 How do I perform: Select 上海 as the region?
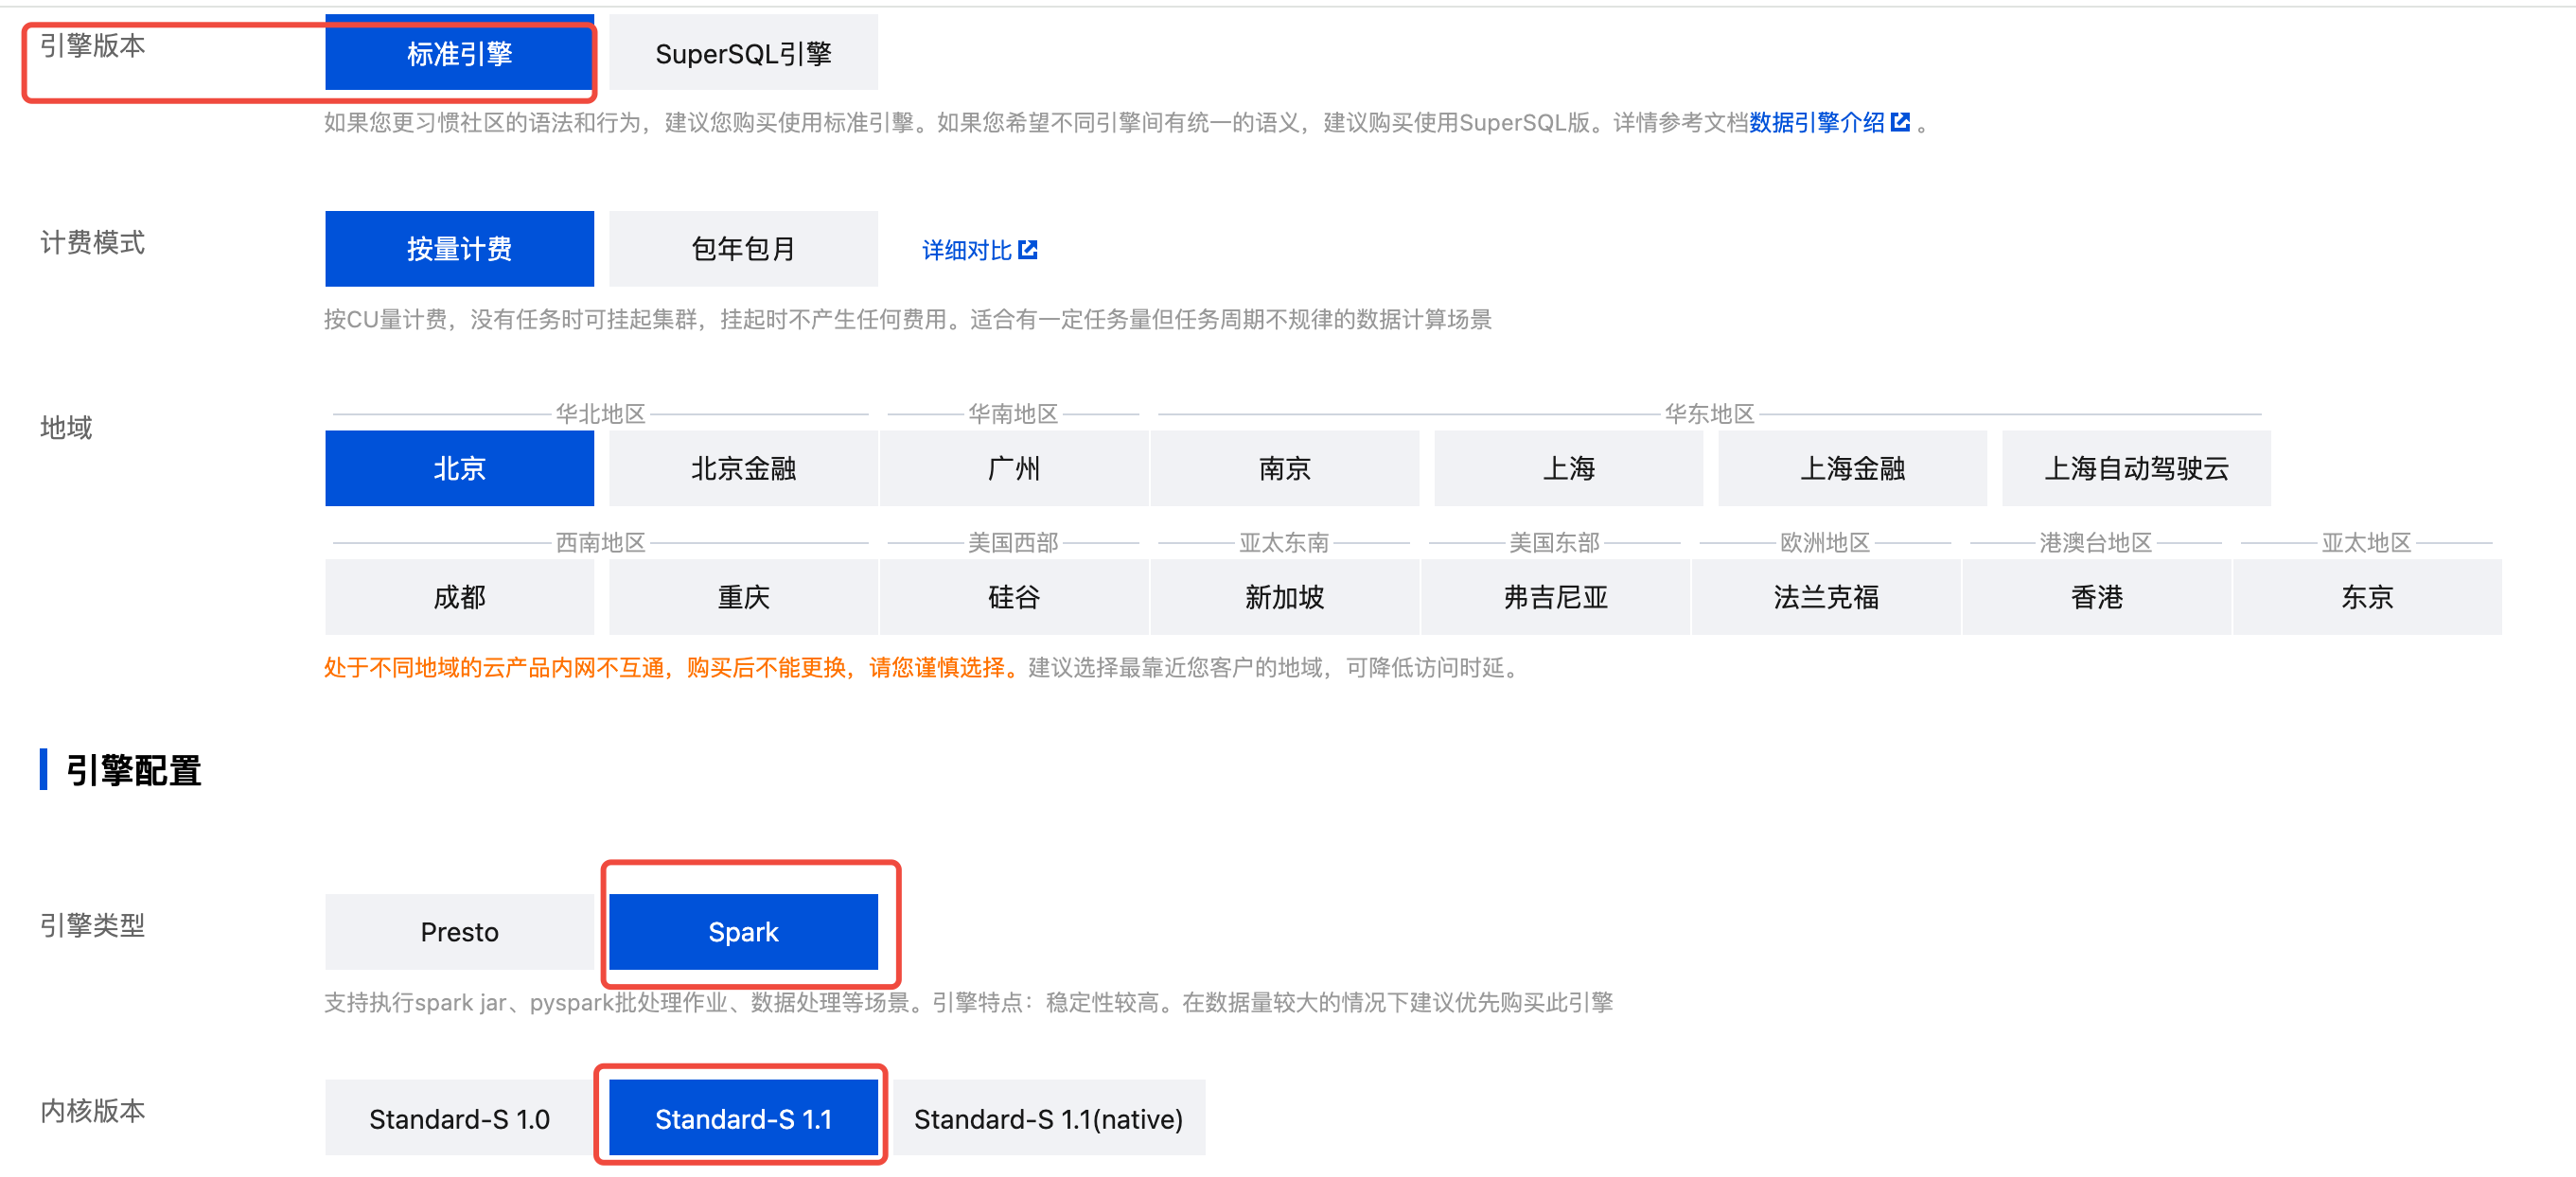[x=1567, y=468]
